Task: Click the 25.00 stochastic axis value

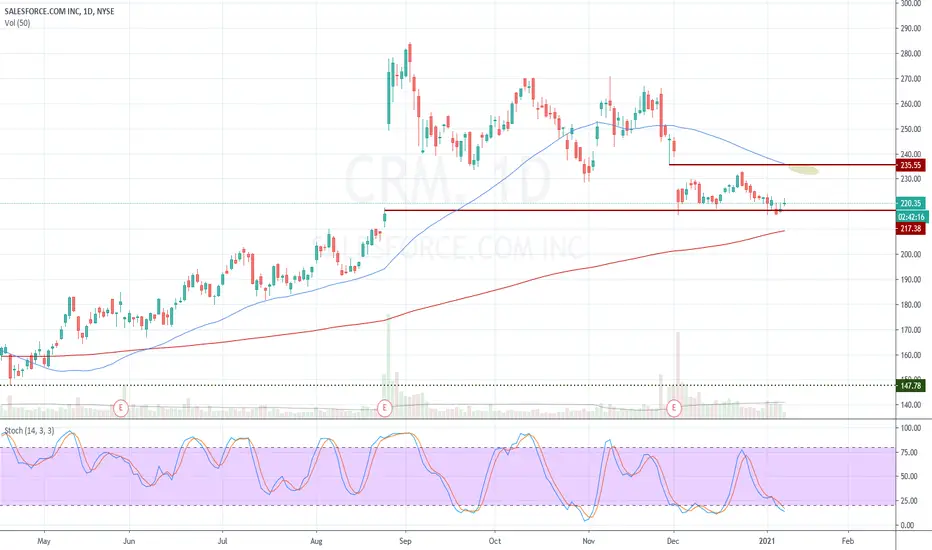Action: click(911, 501)
